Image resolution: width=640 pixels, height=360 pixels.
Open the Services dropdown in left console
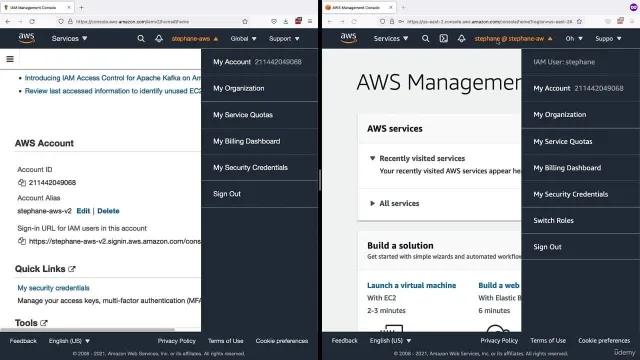(x=69, y=38)
